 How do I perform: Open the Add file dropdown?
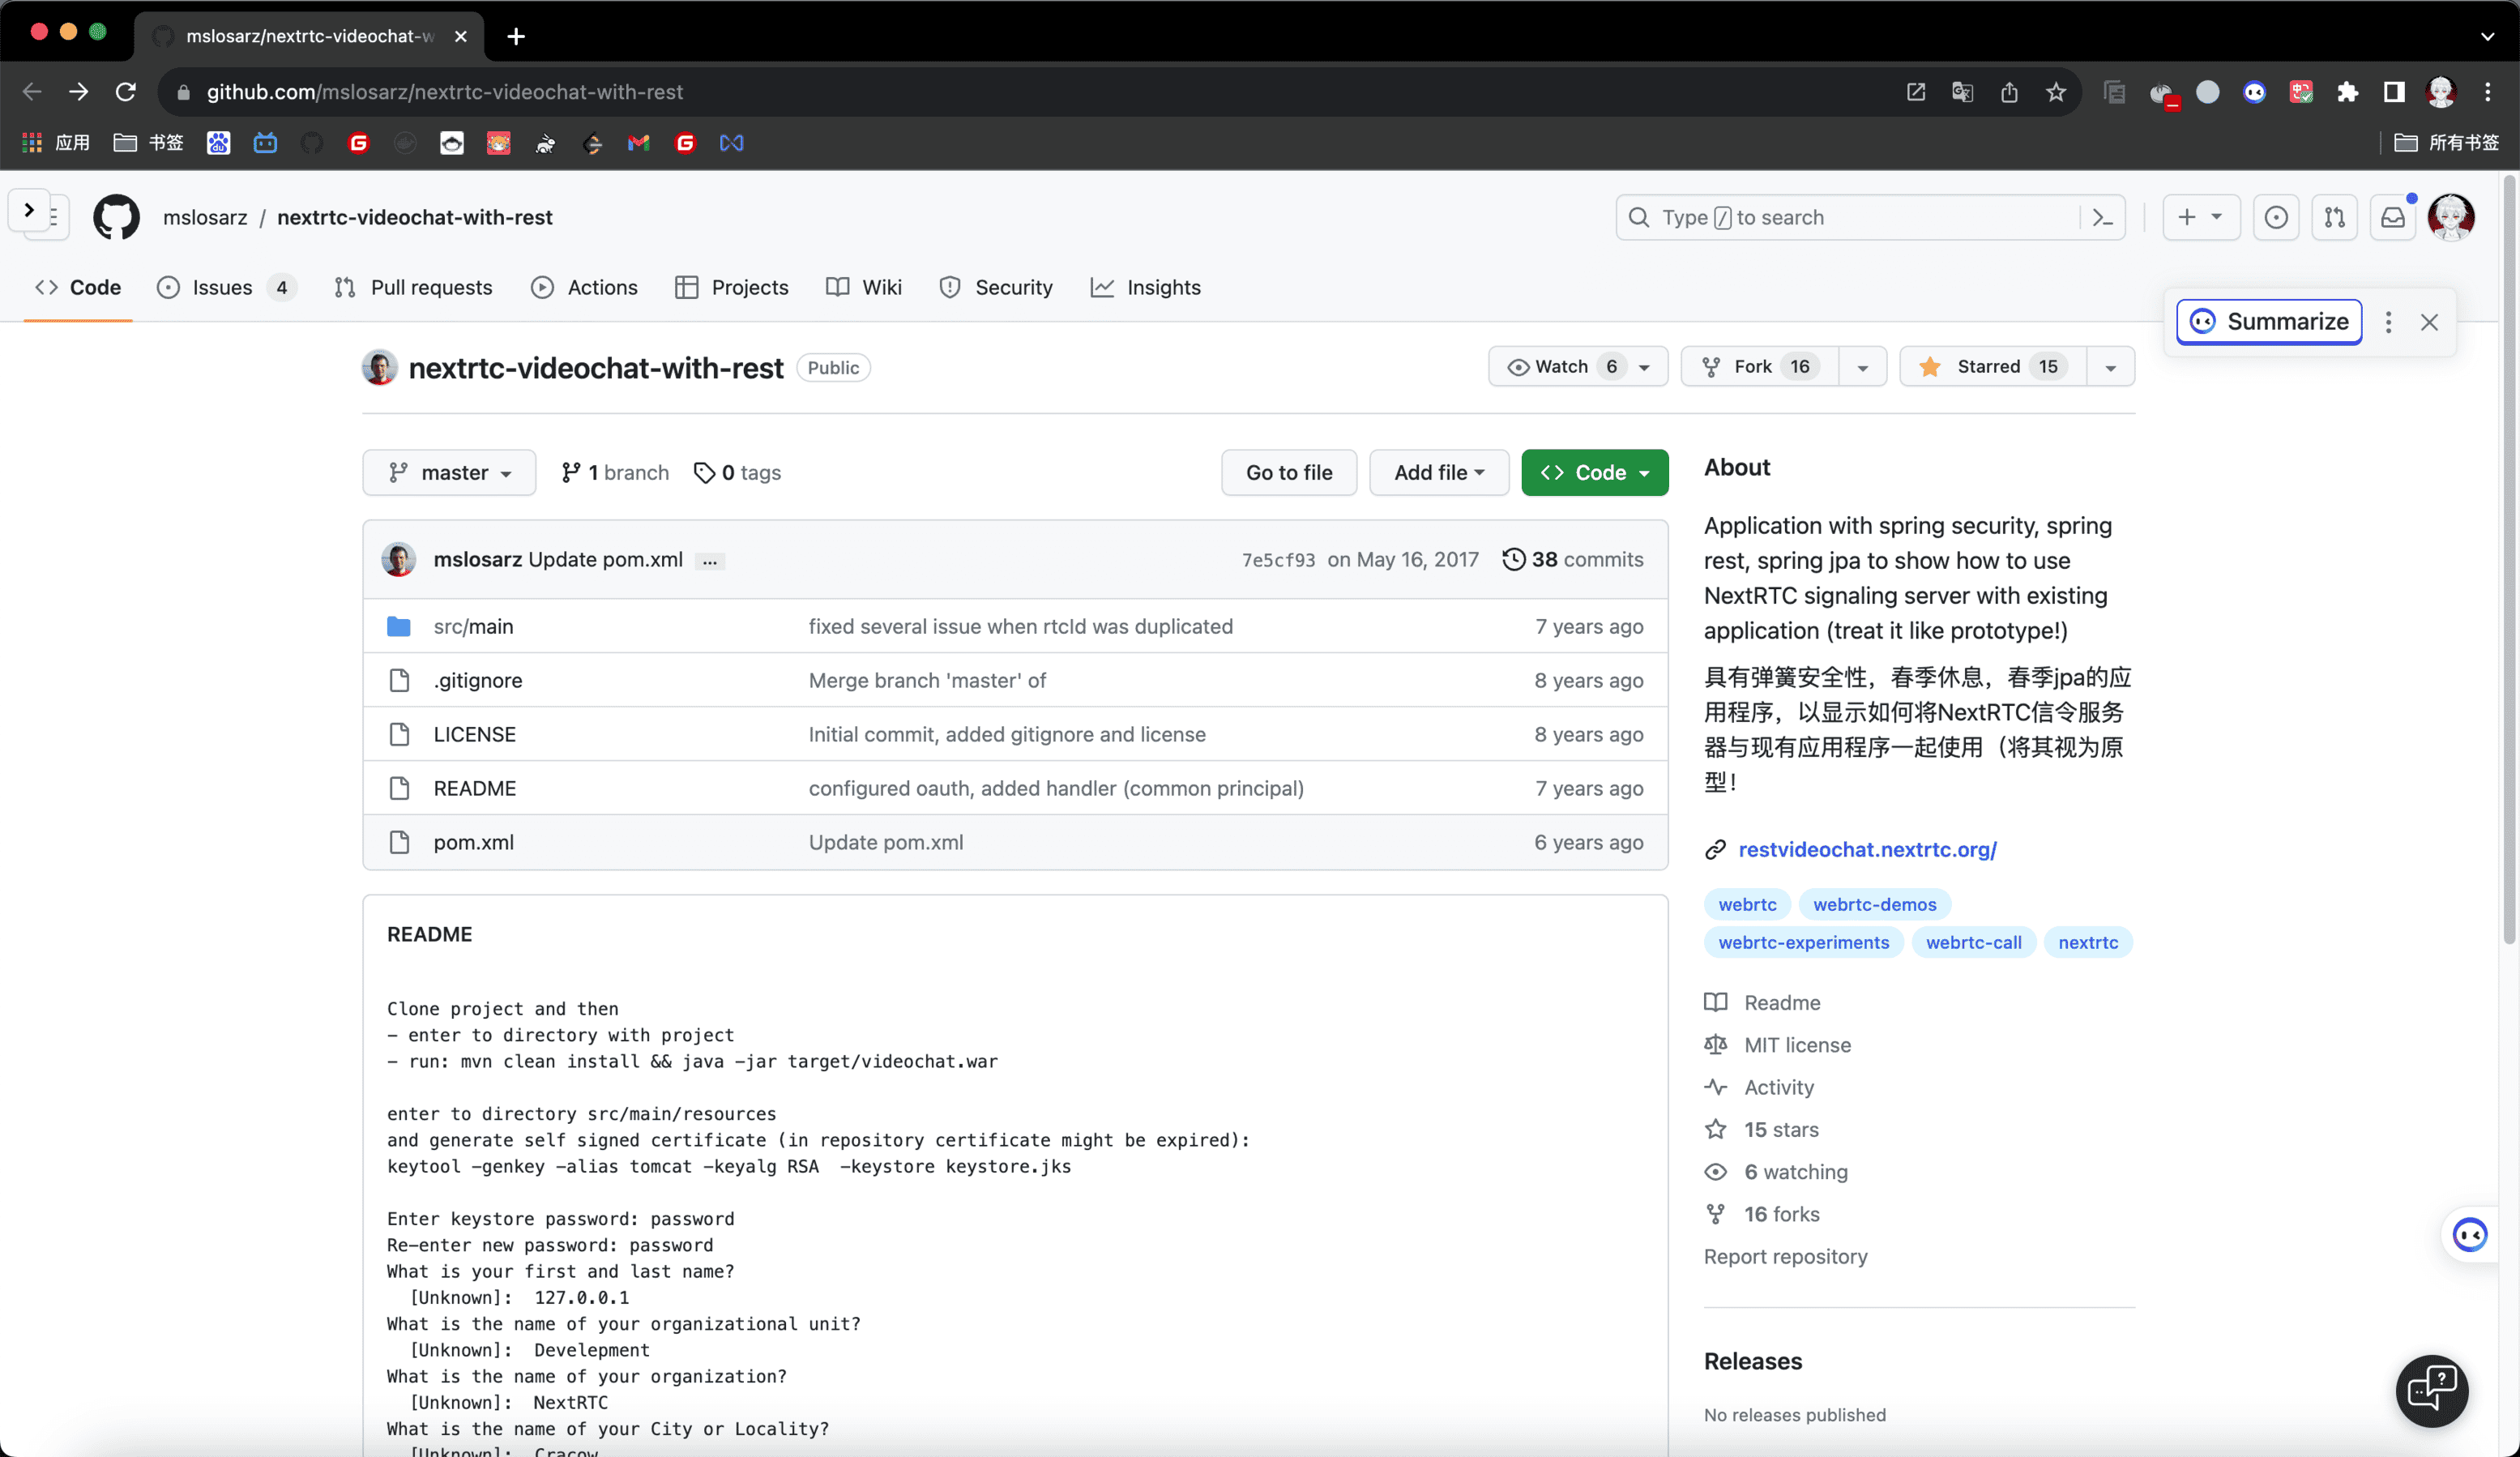pyautogui.click(x=1438, y=472)
